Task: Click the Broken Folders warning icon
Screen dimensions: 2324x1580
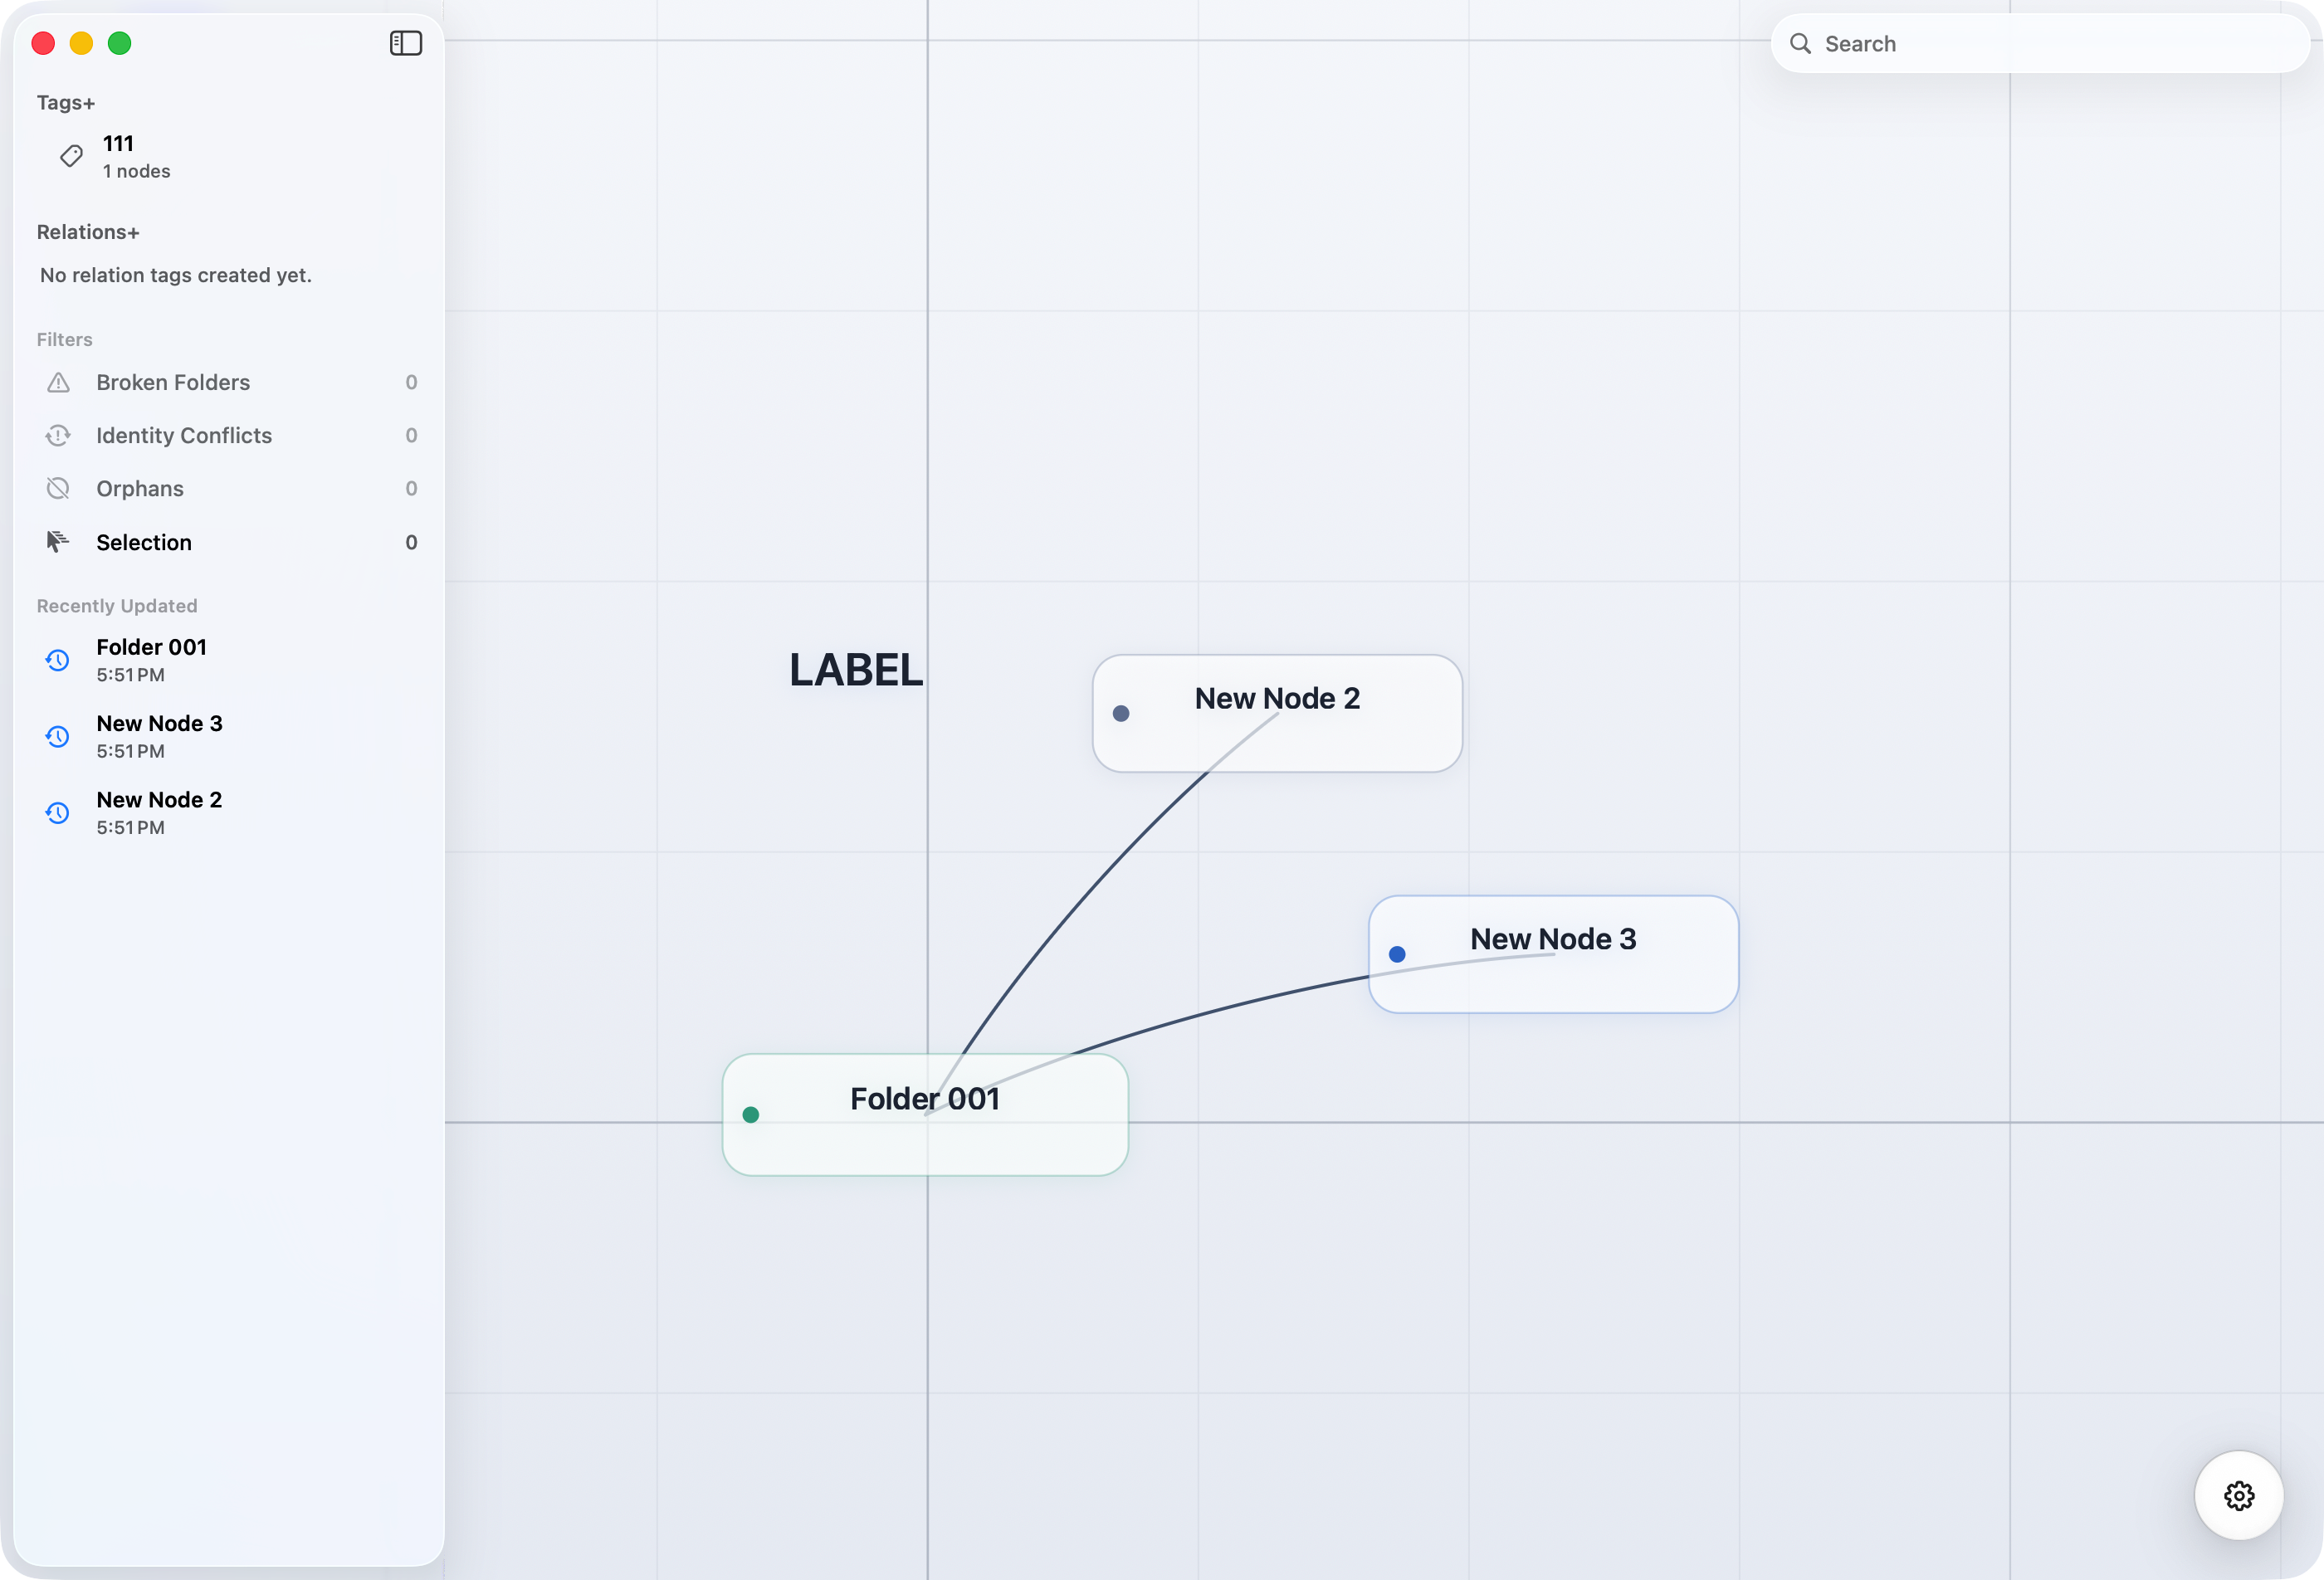Action: 59,382
